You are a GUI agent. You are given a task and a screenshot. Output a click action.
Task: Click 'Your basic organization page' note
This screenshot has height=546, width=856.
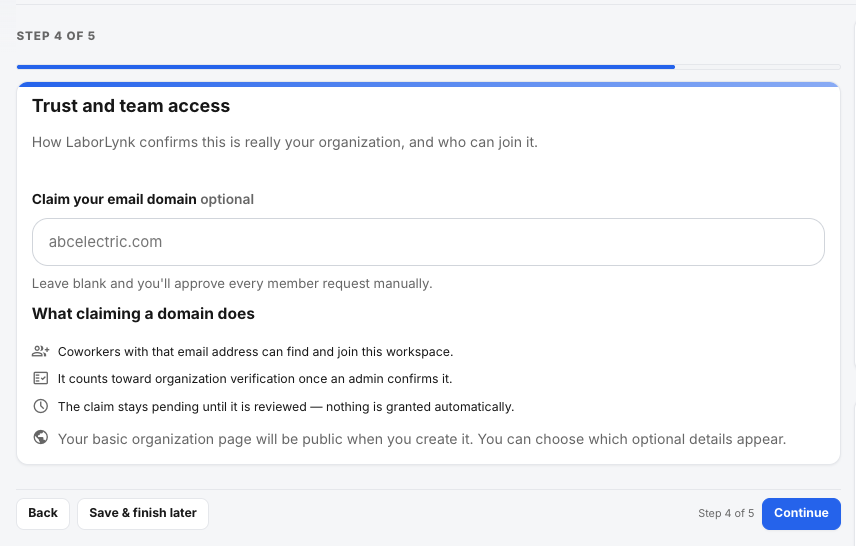coord(422,439)
